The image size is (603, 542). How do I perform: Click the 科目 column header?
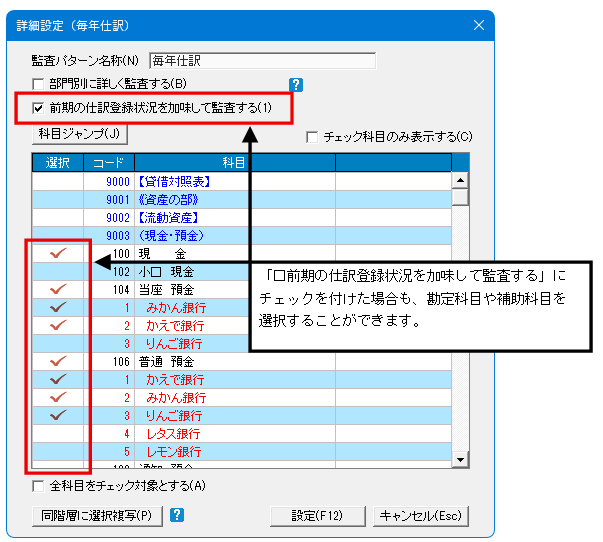pos(234,162)
